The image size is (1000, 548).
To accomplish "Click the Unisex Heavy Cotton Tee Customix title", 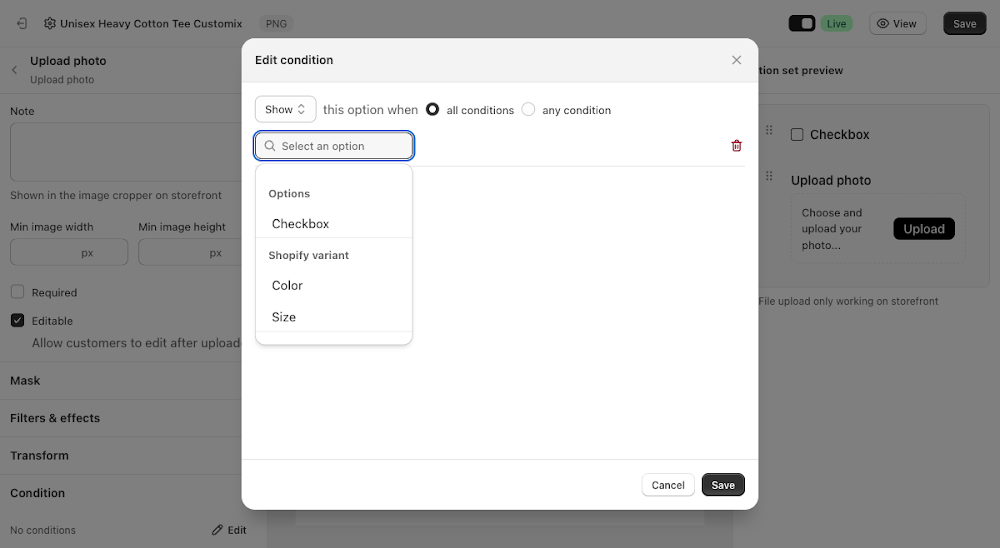I will point(151,24).
